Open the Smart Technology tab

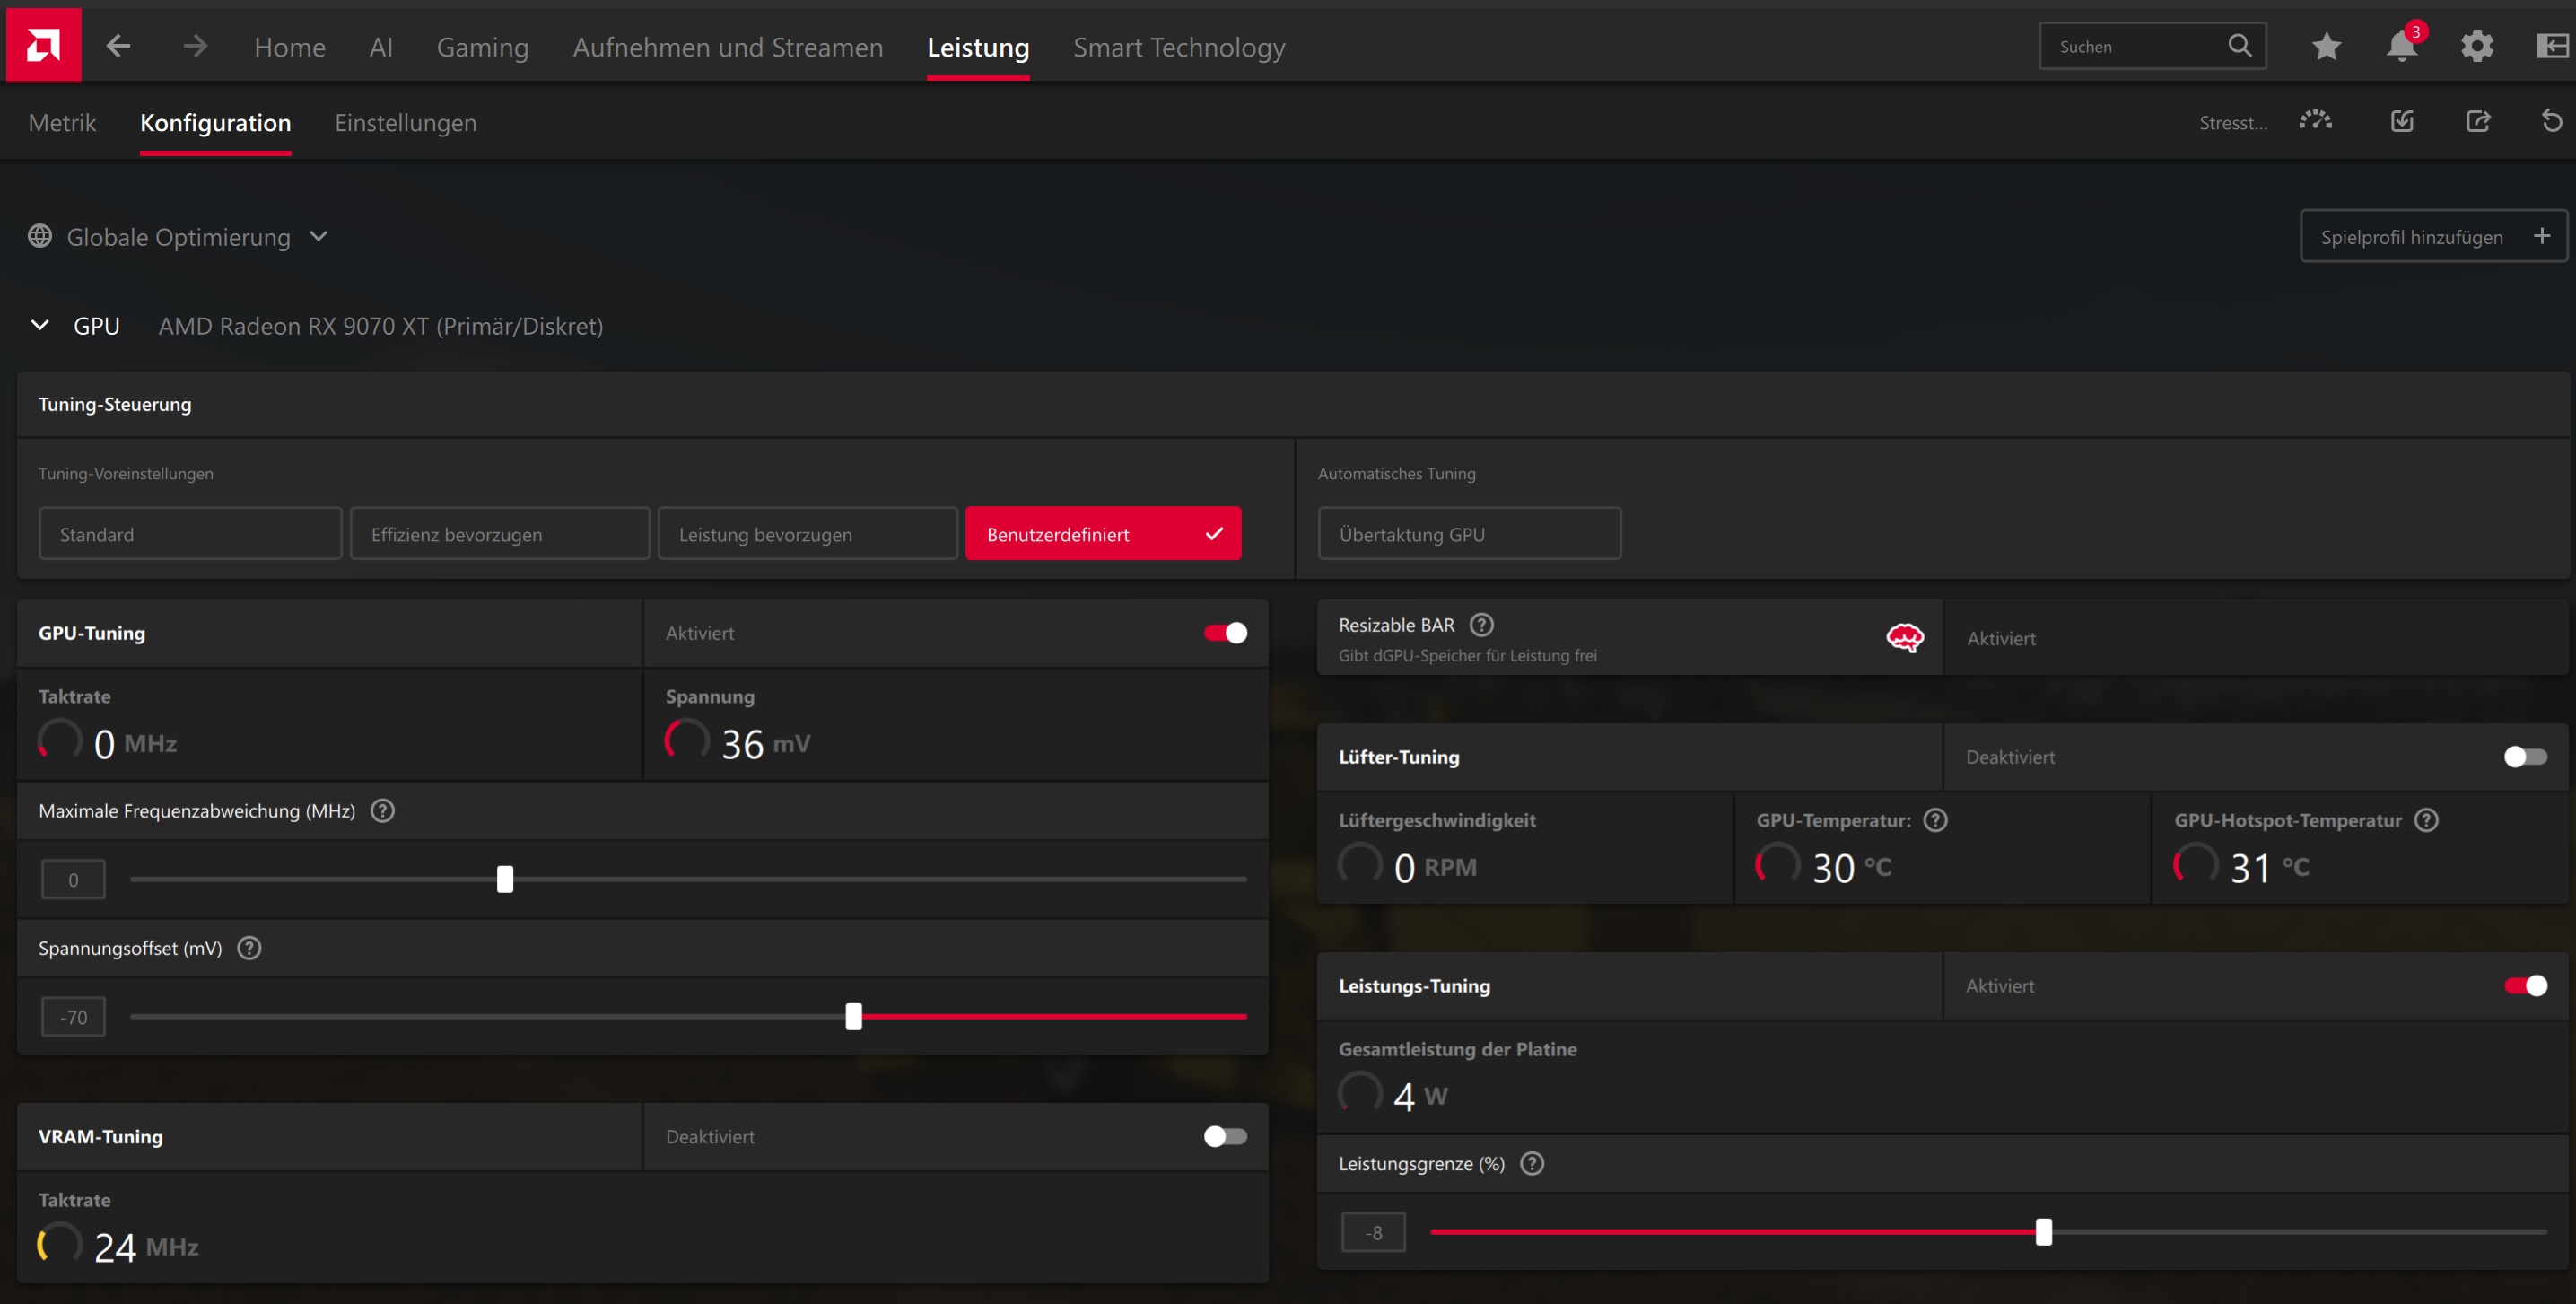[1179, 47]
